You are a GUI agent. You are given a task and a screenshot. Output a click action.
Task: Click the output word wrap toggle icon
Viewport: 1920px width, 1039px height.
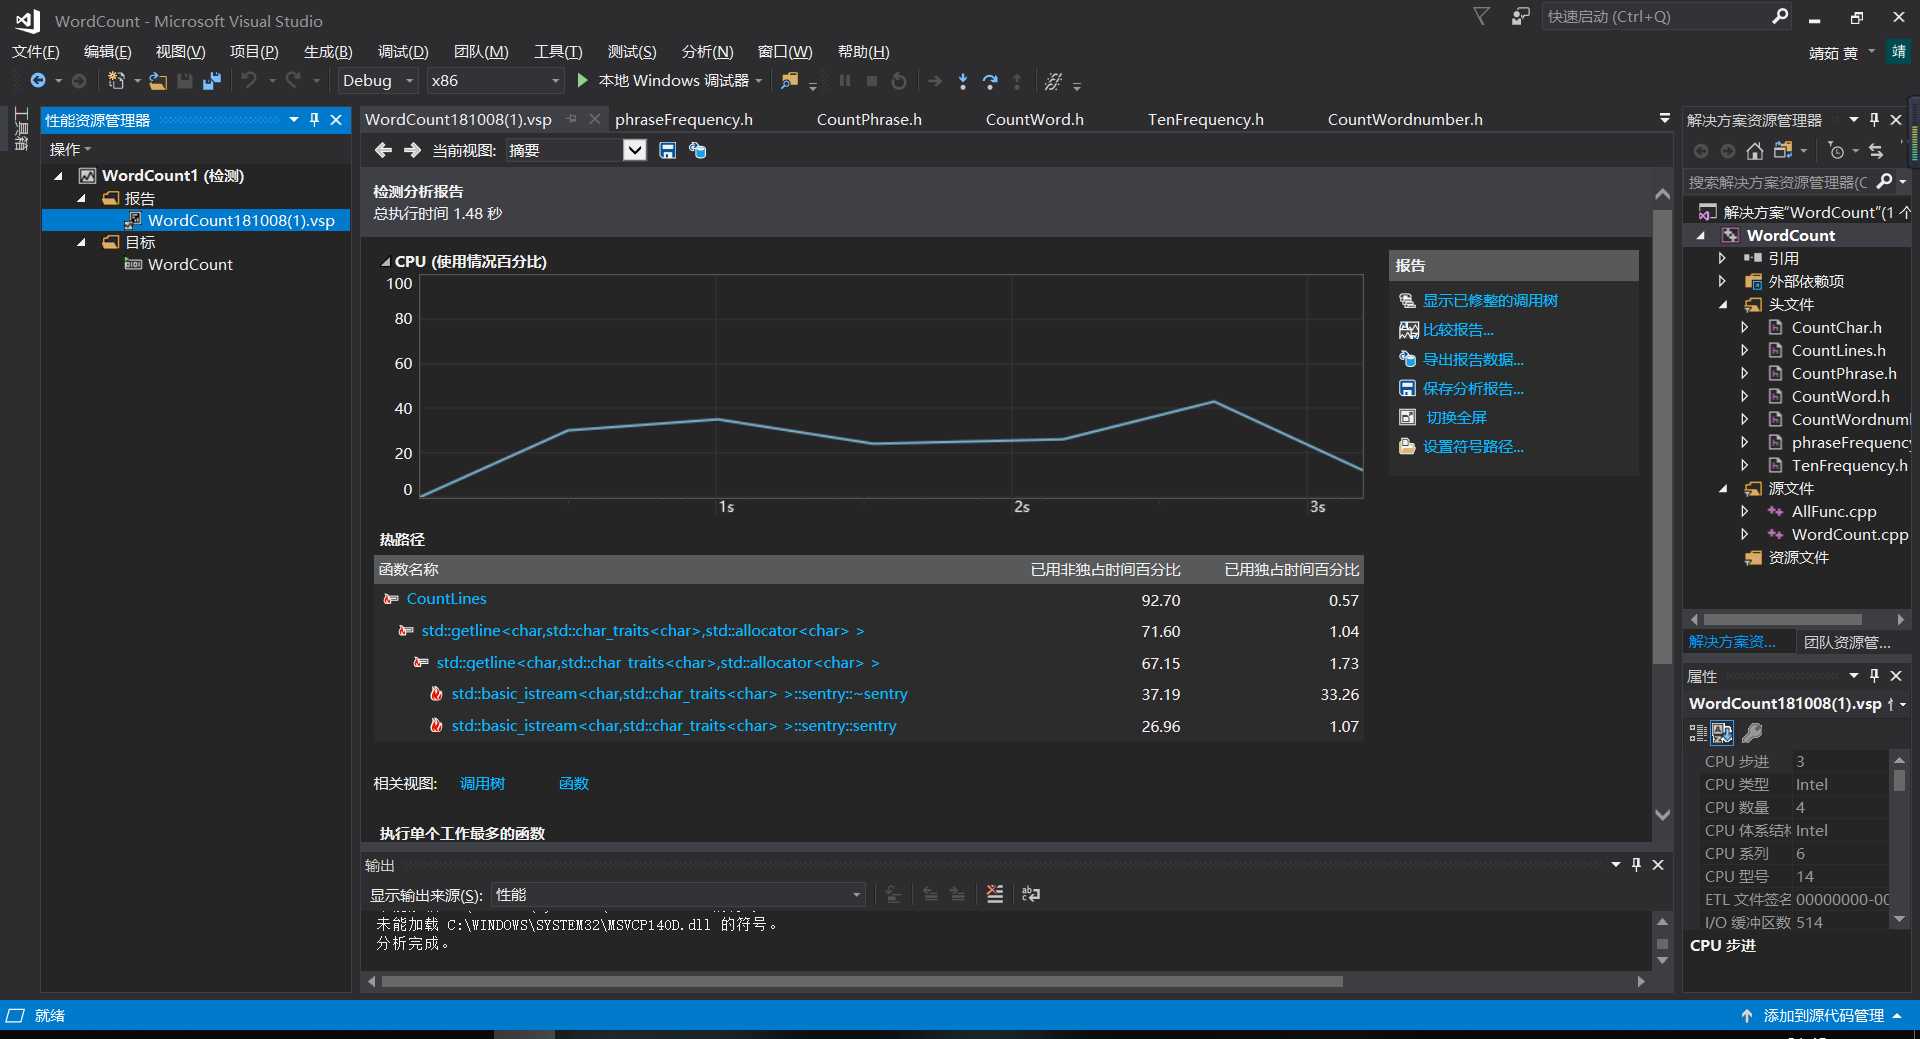(x=1031, y=894)
